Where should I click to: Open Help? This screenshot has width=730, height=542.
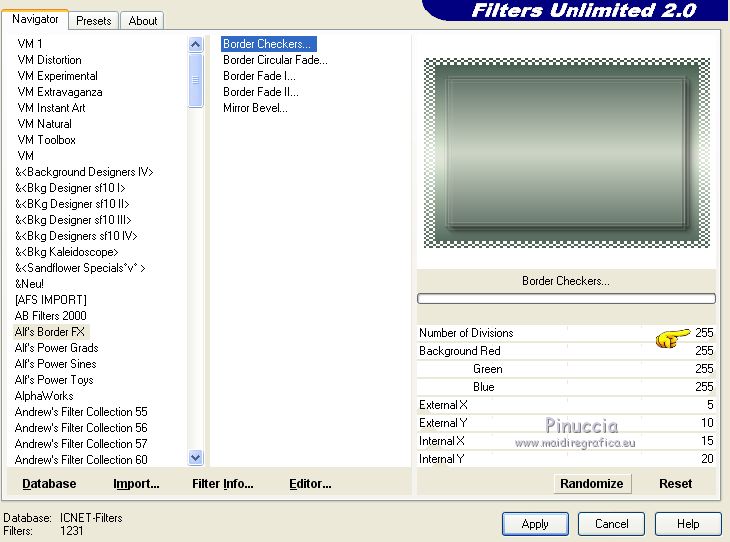click(x=688, y=524)
